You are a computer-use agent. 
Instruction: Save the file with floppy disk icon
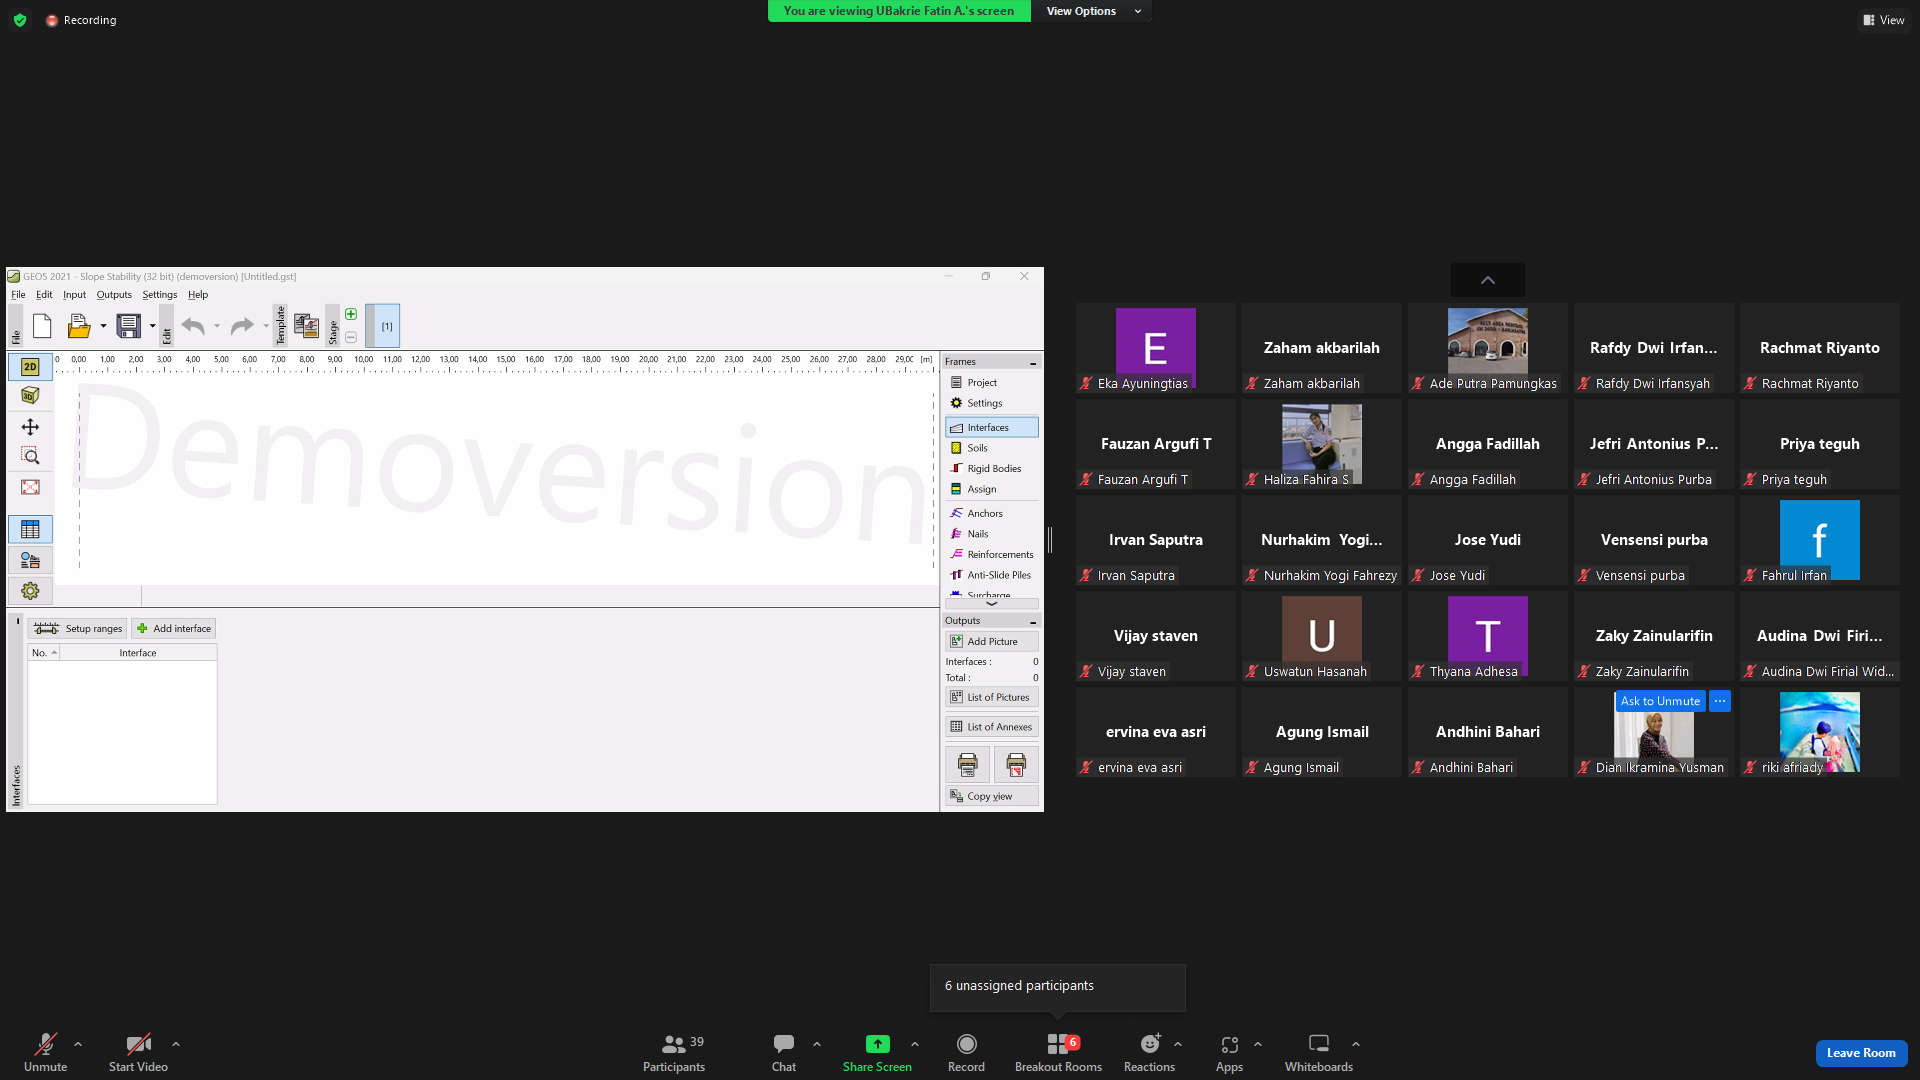click(129, 326)
